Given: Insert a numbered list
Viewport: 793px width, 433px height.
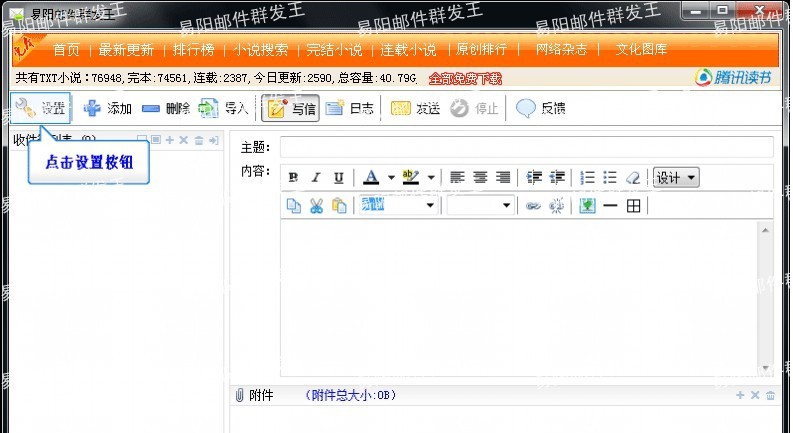Looking at the screenshot, I should pos(587,178).
